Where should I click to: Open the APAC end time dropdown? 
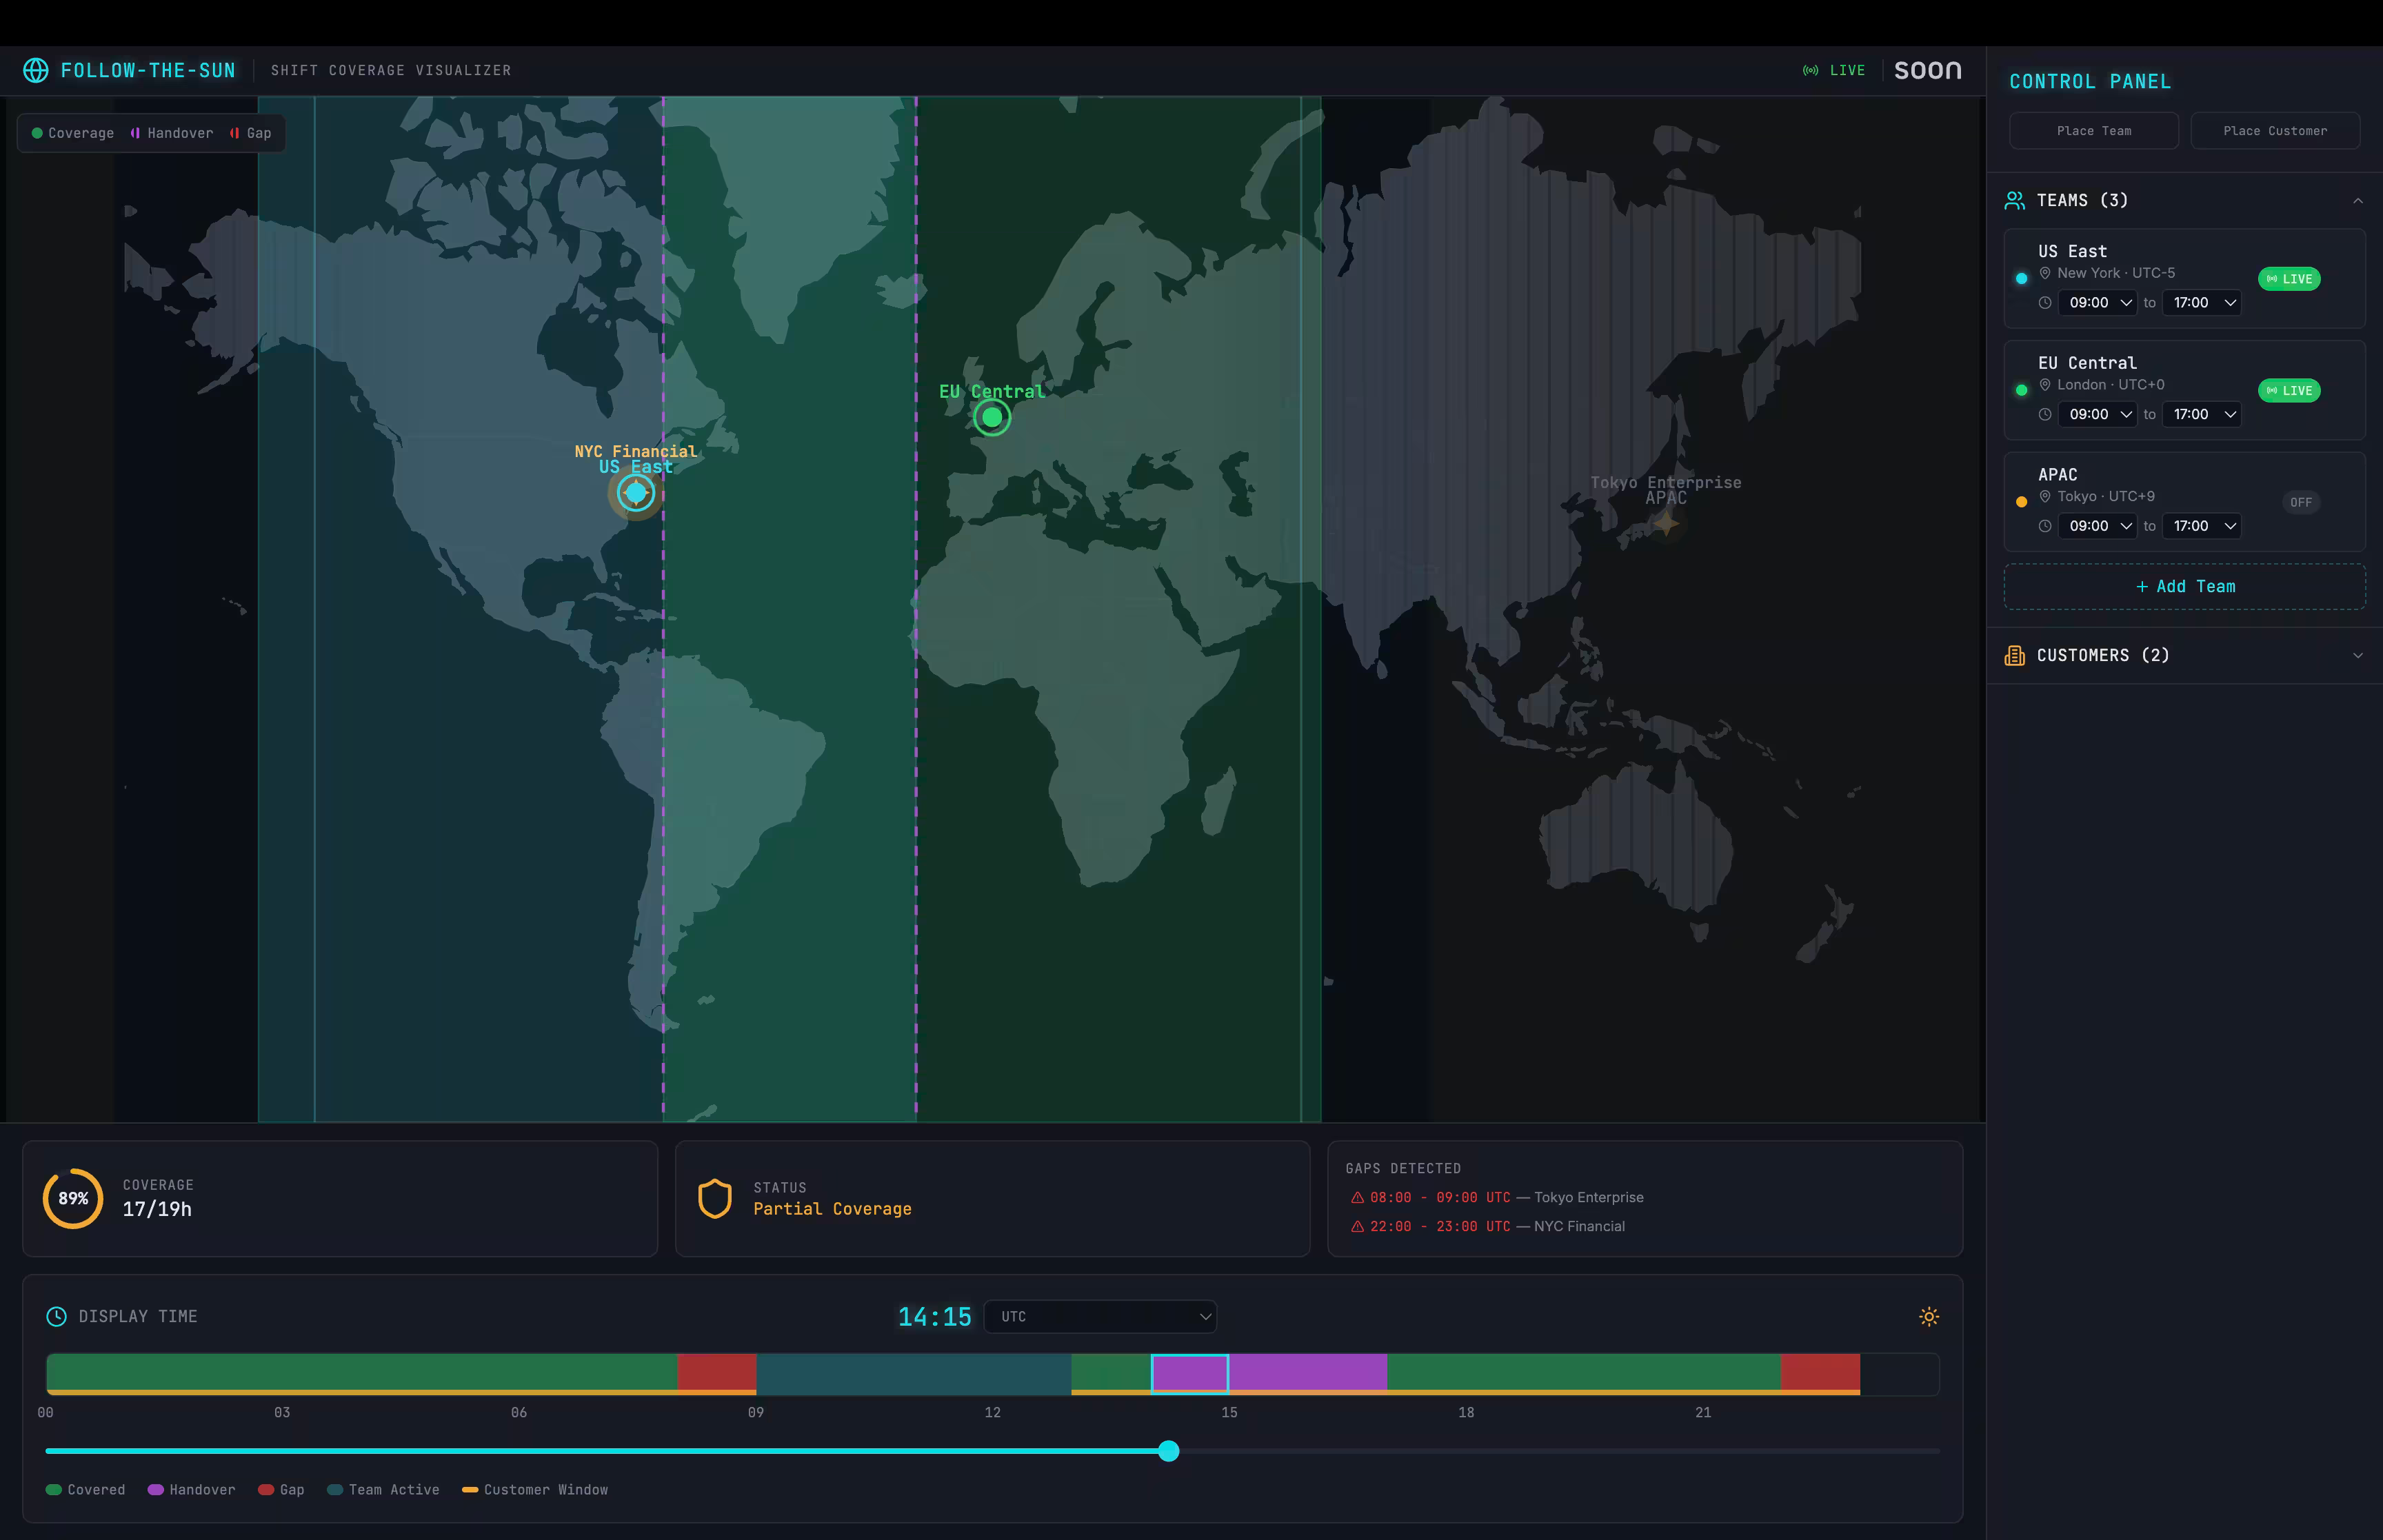click(x=2201, y=526)
